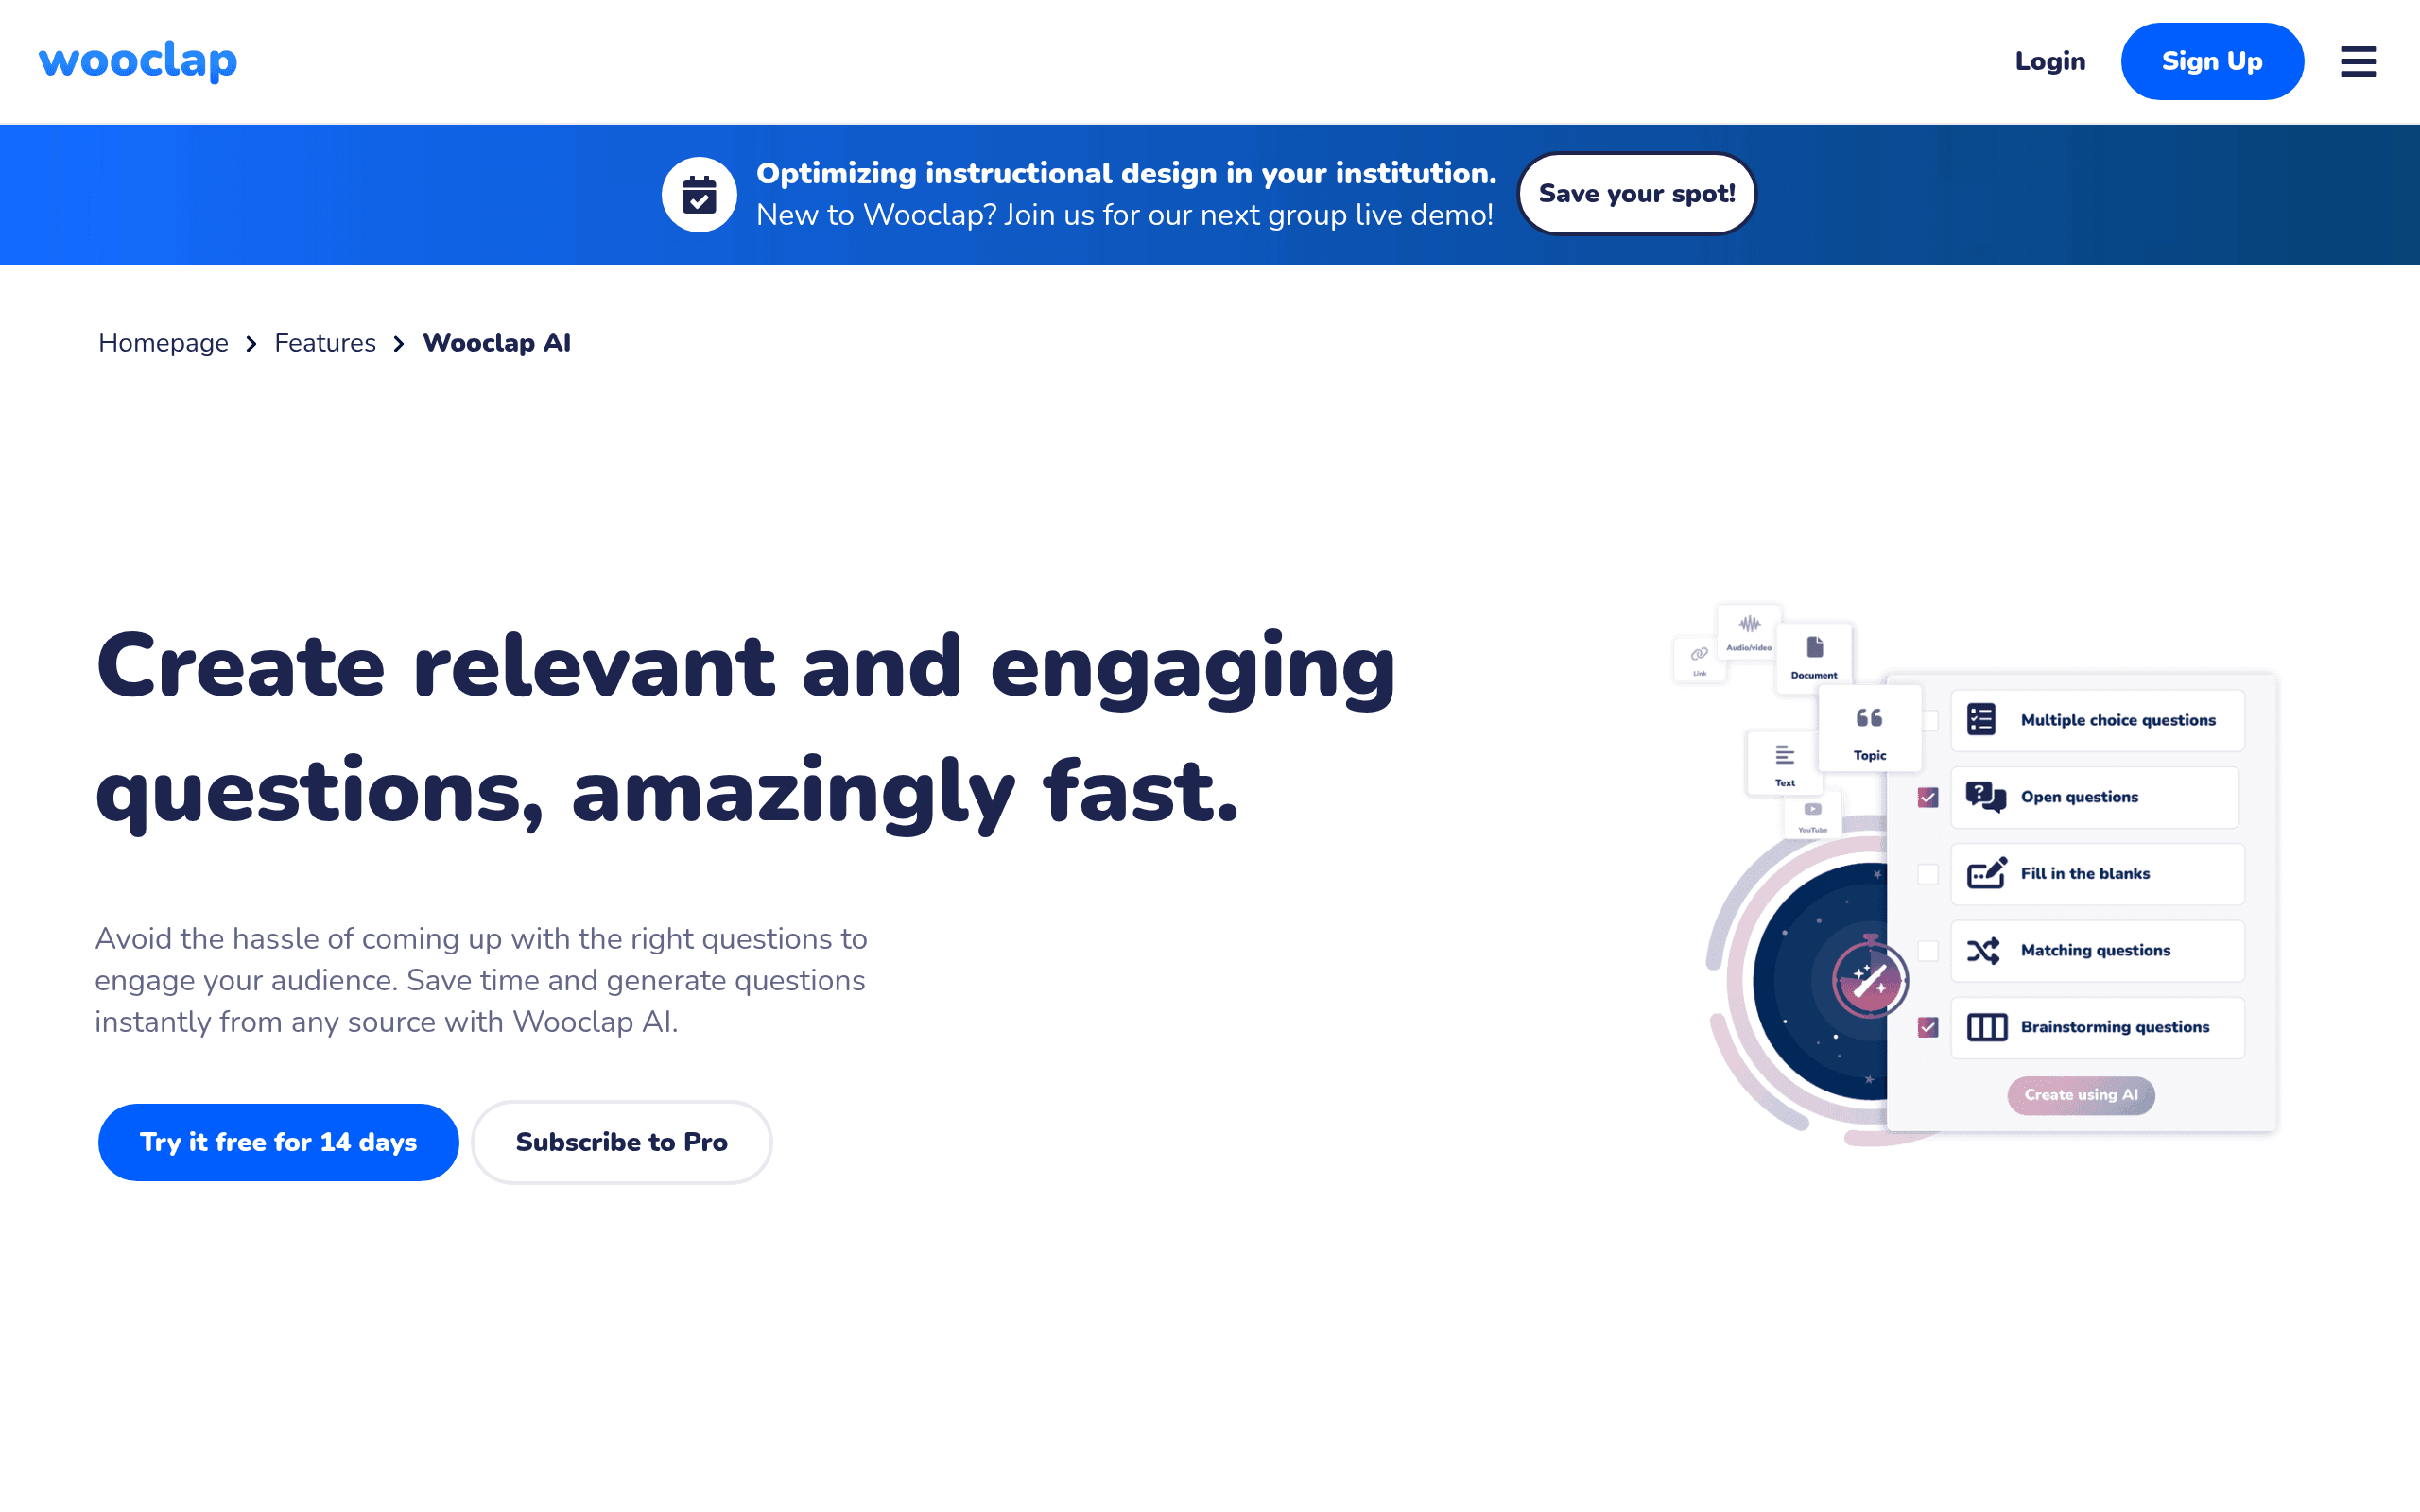
Task: Go to Homepage breadcrumb
Action: pyautogui.click(x=163, y=343)
